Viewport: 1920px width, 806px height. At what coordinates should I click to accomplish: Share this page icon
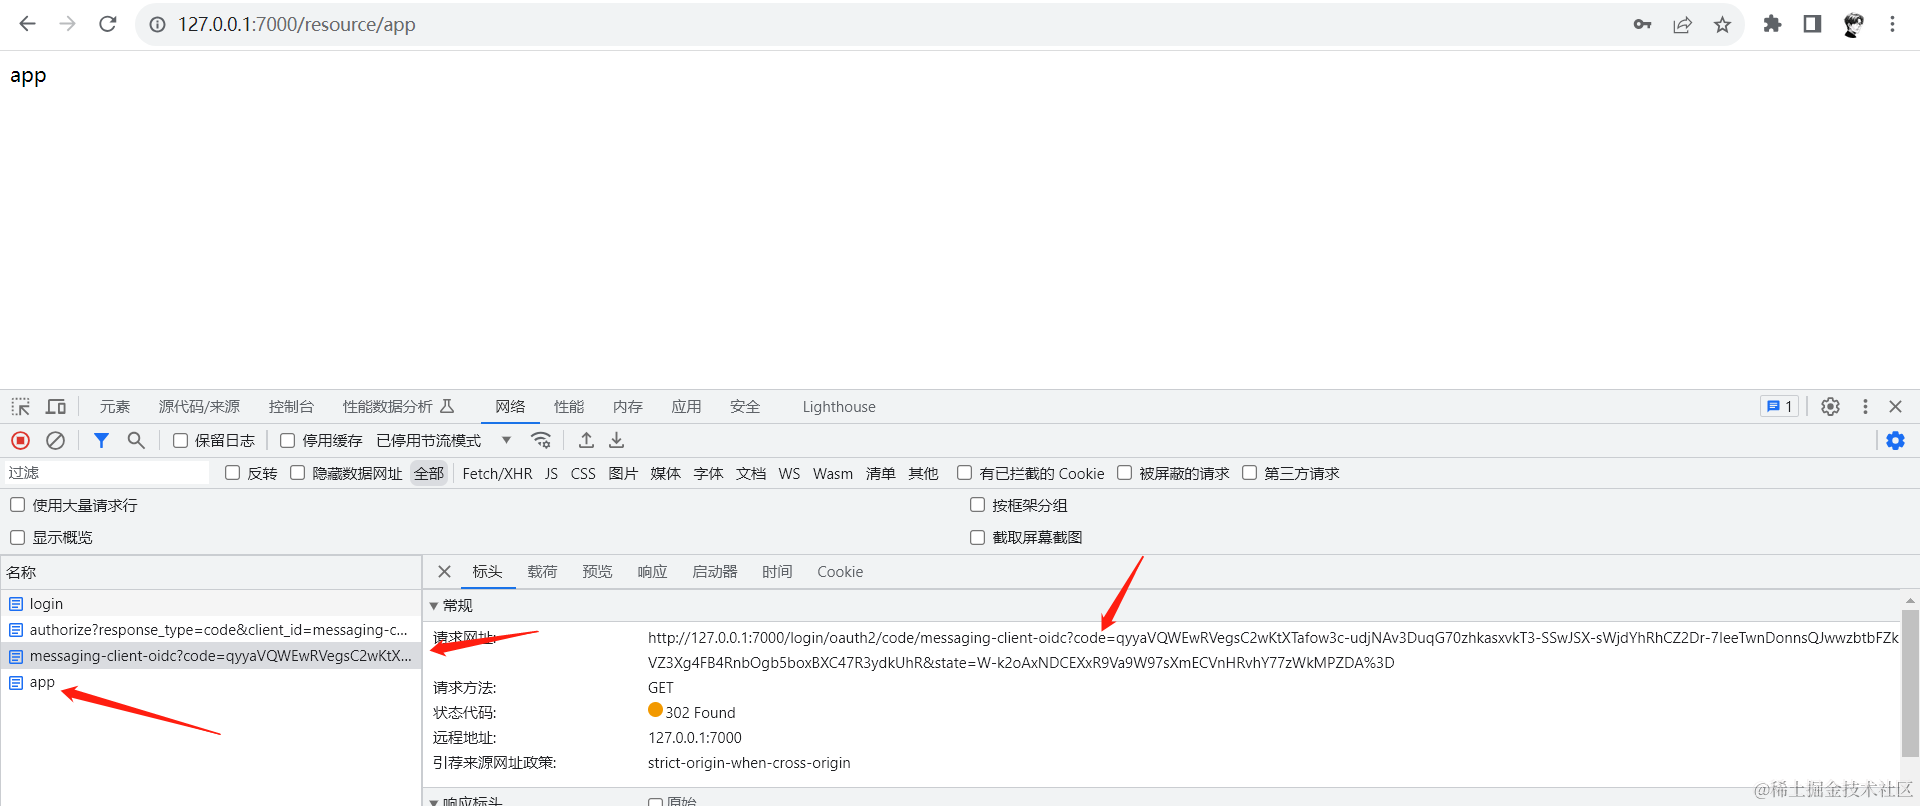pos(1682,24)
